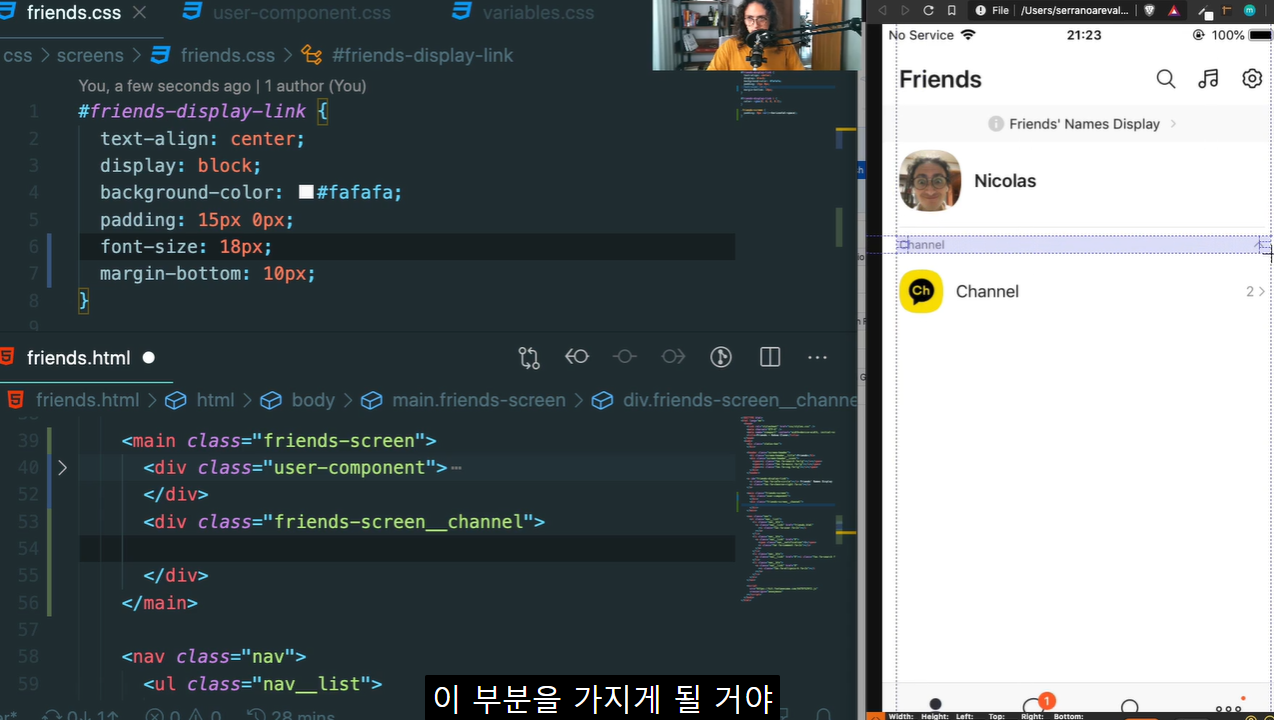
Task: Click the html element breadcrumb
Action: pos(215,400)
